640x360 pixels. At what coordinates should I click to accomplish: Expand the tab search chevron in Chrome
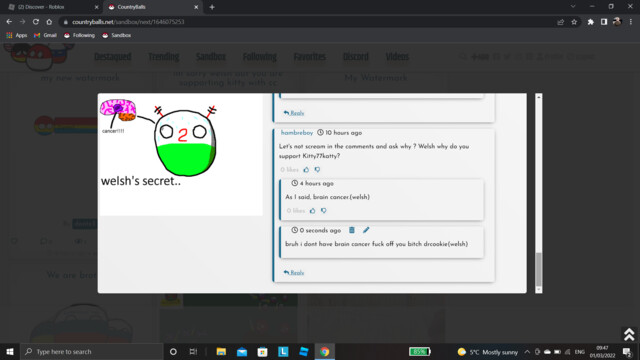(x=573, y=7)
